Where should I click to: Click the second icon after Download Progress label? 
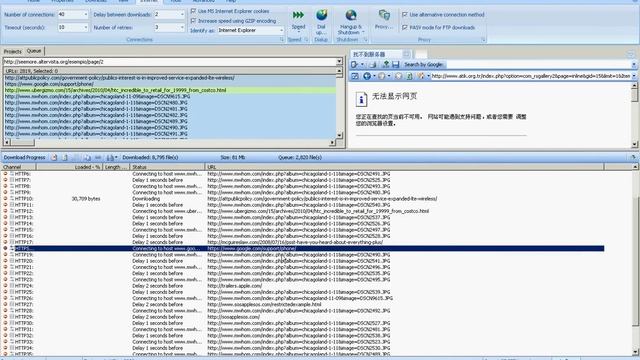[65, 157]
